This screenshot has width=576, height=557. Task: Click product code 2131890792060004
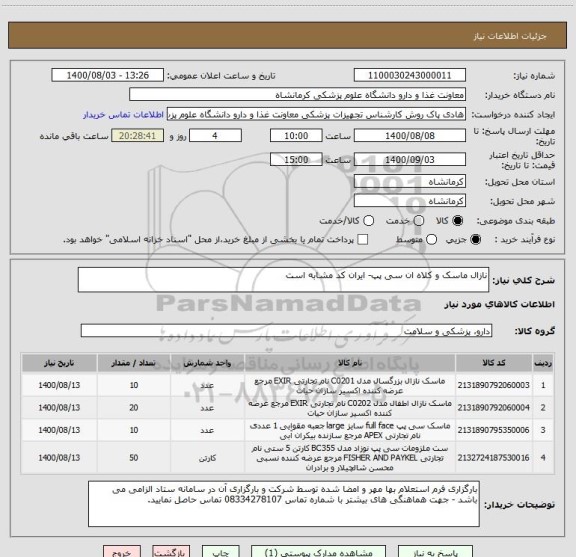(493, 407)
